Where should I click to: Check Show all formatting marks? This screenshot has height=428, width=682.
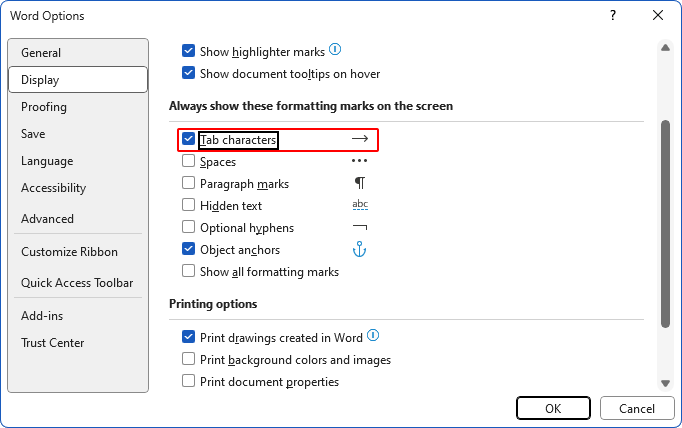point(189,272)
